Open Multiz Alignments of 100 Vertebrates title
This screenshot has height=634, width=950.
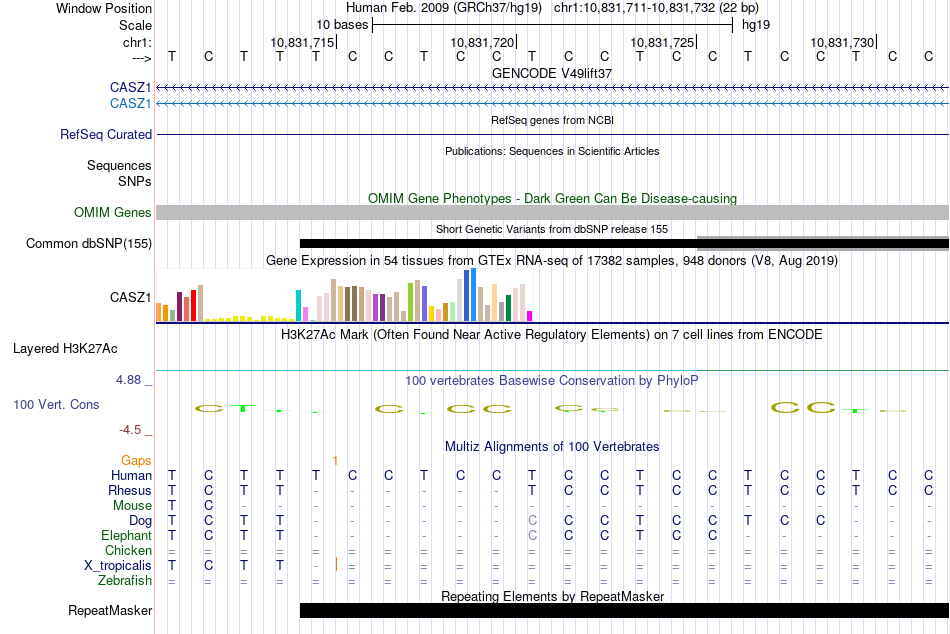click(552, 446)
